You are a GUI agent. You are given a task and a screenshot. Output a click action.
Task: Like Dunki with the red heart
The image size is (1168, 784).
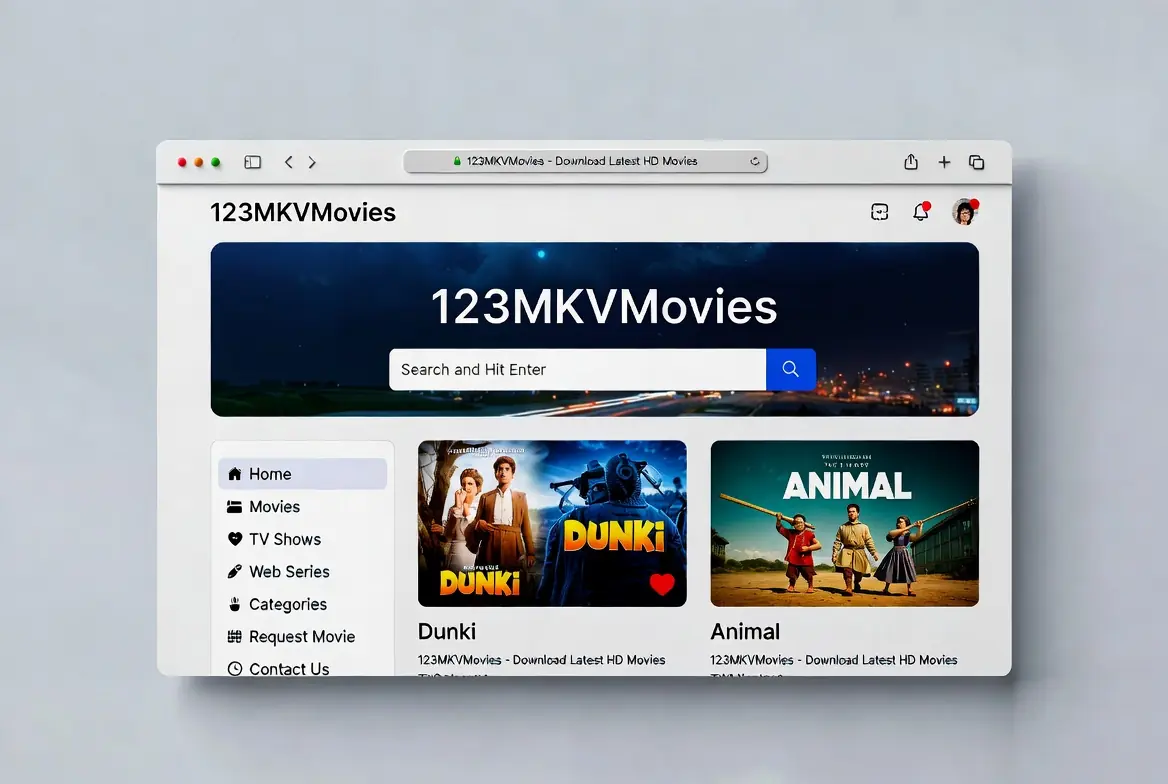[x=661, y=584]
